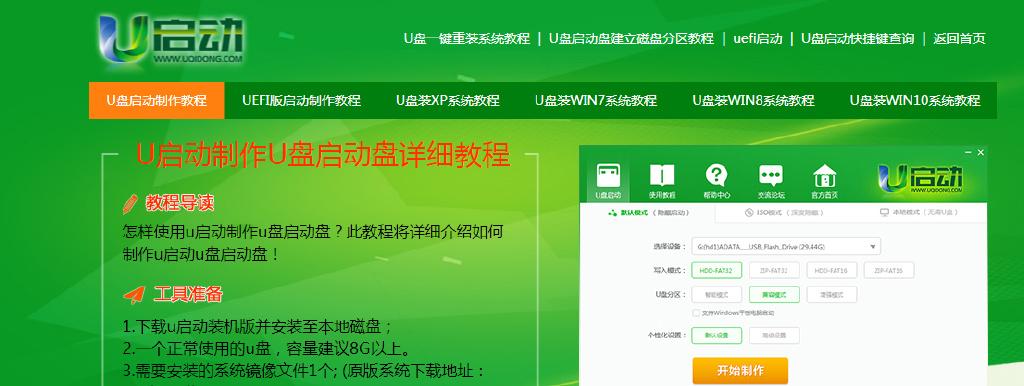The image size is (1024, 386).
Task: Follow the U盘一键重装系统教程 link
Action: coord(466,39)
